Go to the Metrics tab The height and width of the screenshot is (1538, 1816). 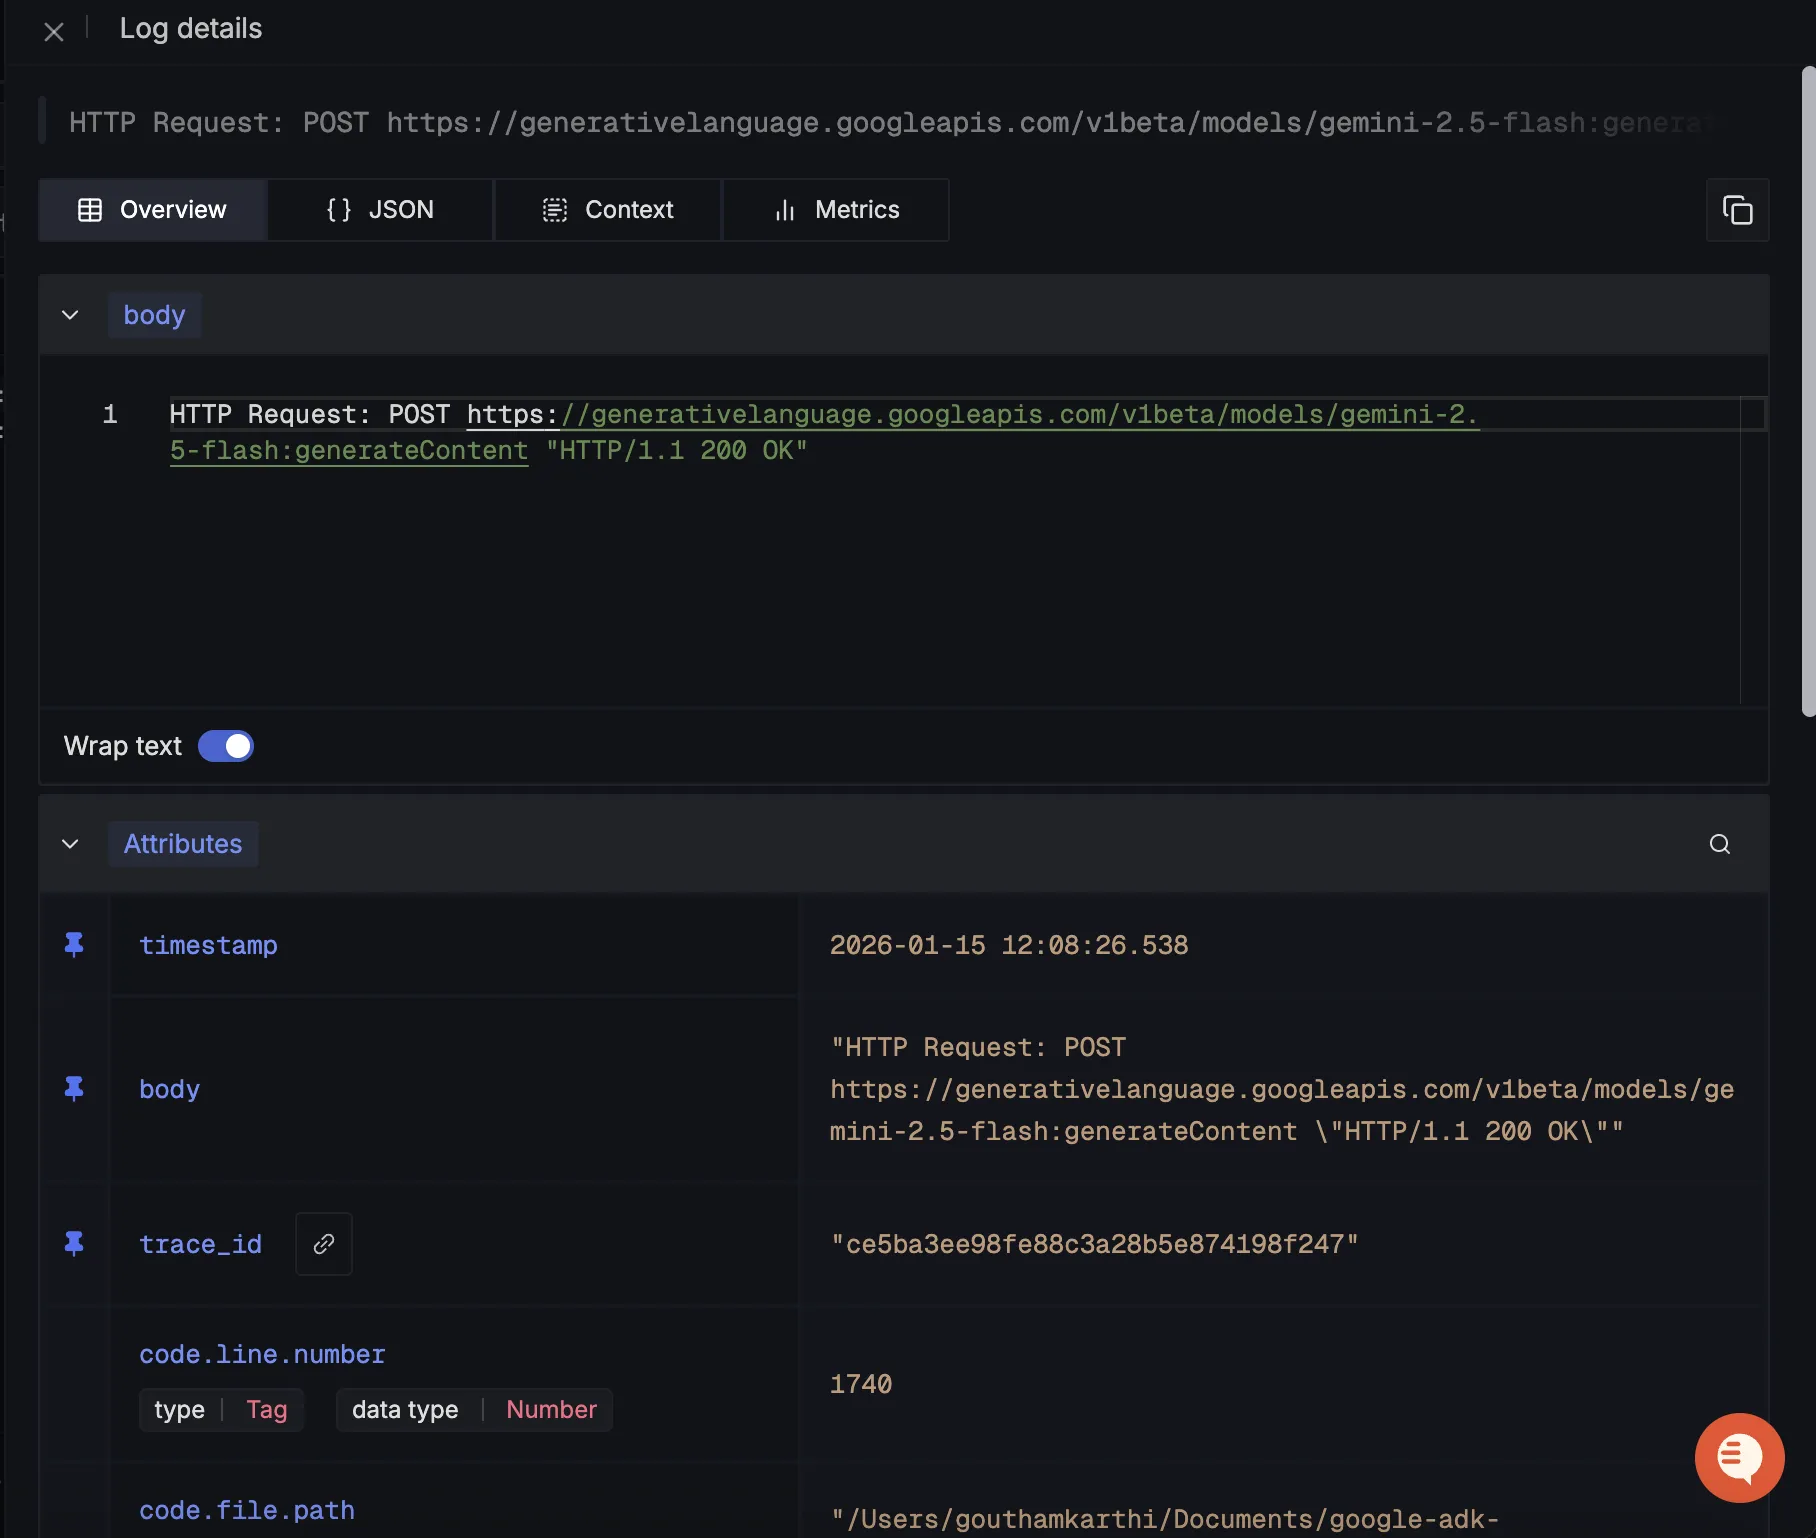[x=836, y=210]
